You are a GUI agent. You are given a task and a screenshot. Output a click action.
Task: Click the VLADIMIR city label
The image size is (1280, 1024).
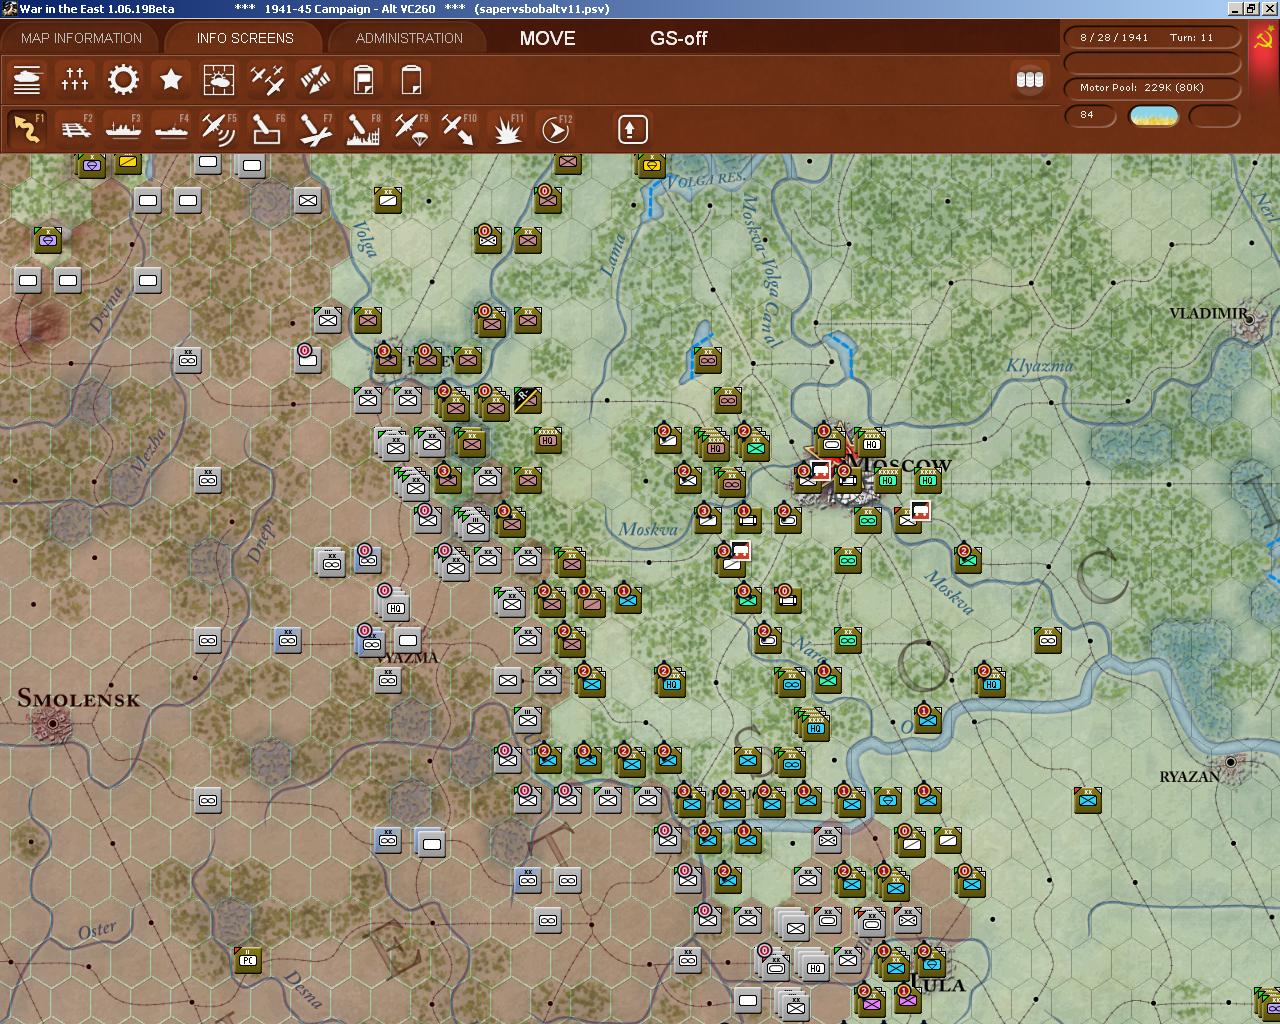pyautogui.click(x=1208, y=313)
